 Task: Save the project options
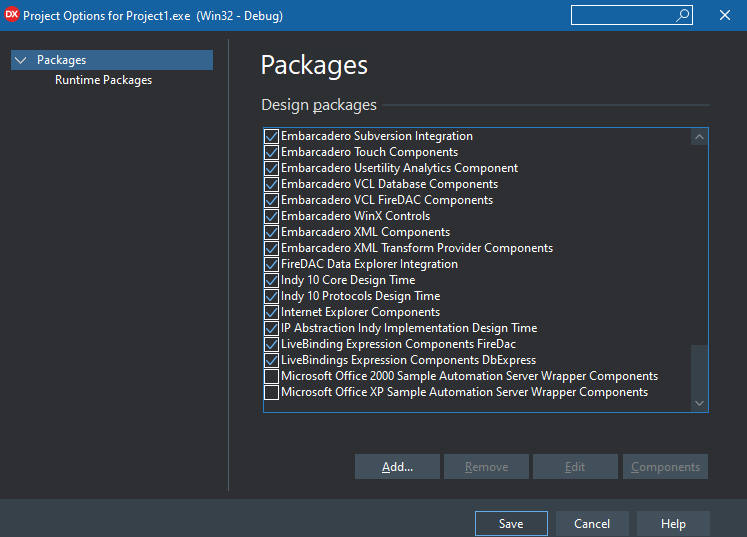click(x=511, y=524)
